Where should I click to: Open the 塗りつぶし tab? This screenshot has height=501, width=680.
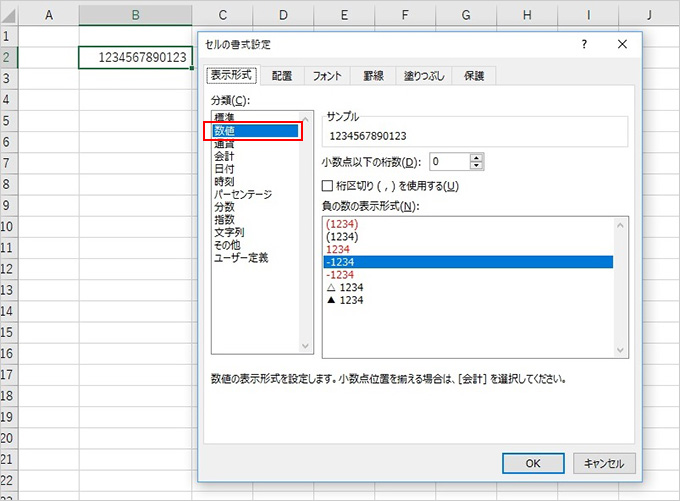click(424, 76)
